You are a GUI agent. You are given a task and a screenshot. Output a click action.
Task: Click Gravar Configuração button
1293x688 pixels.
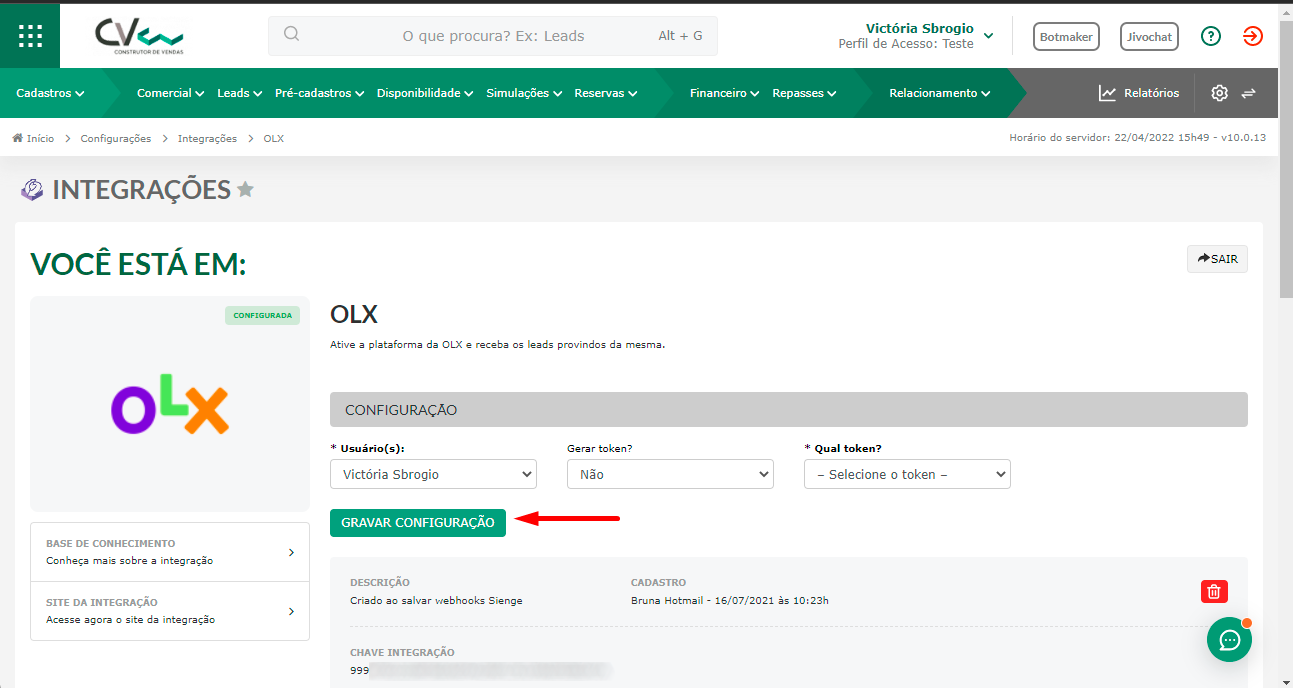pos(418,522)
